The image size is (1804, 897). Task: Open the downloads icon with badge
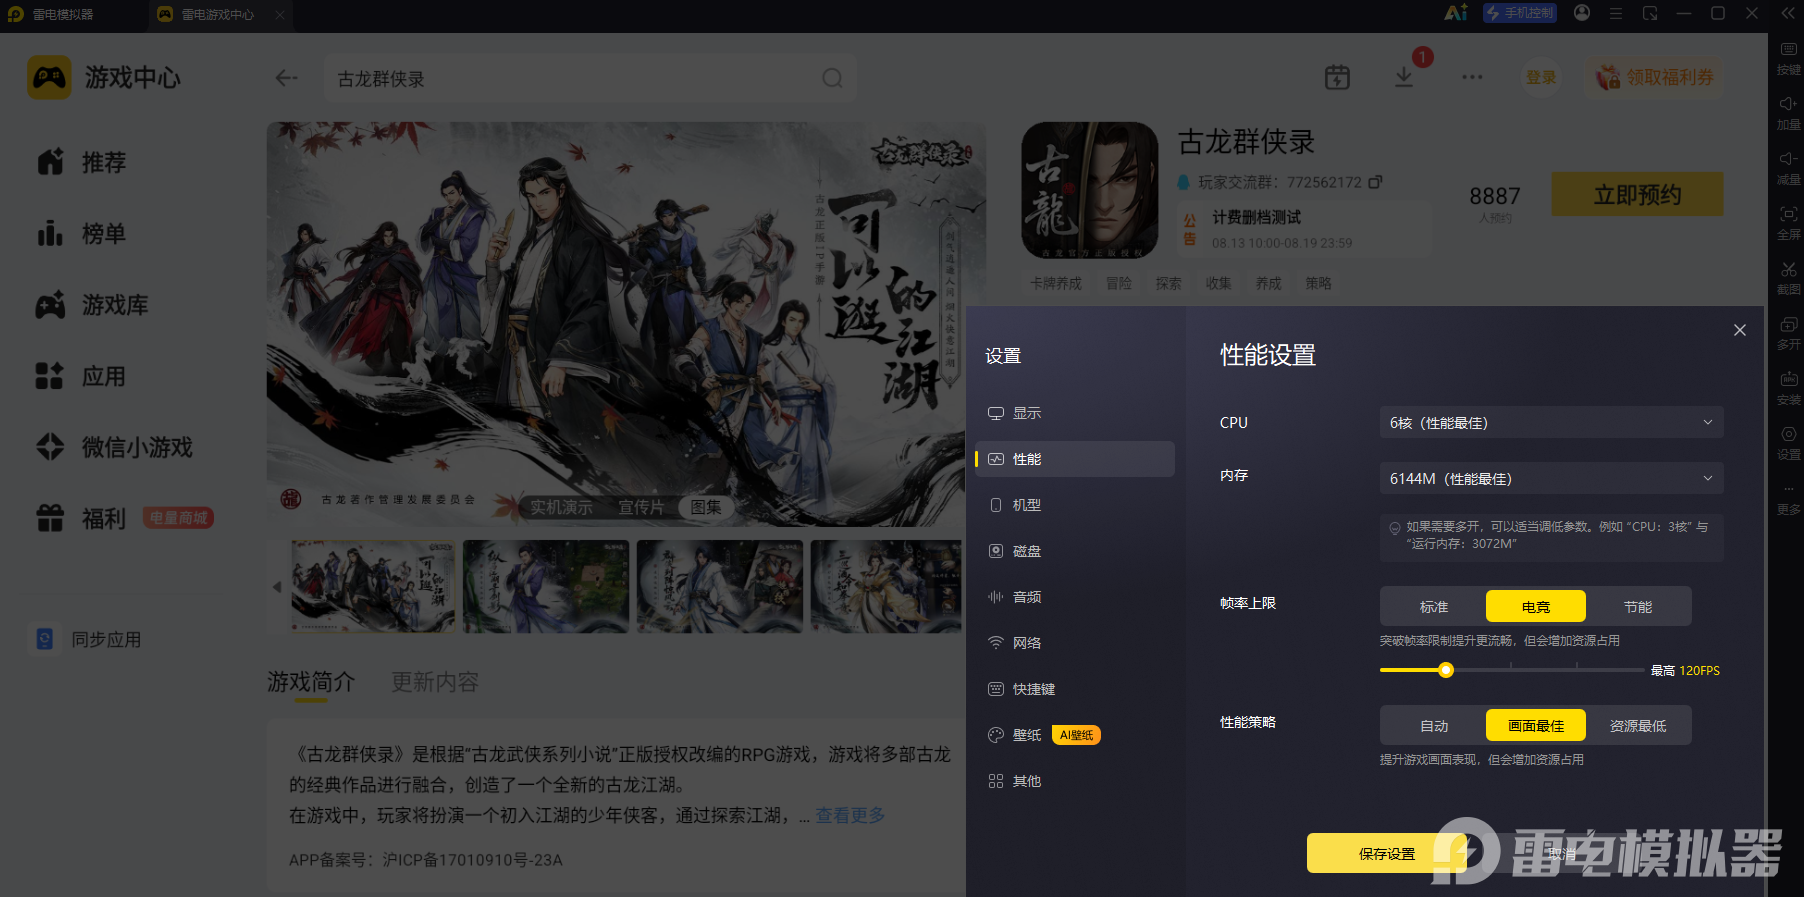[1405, 77]
